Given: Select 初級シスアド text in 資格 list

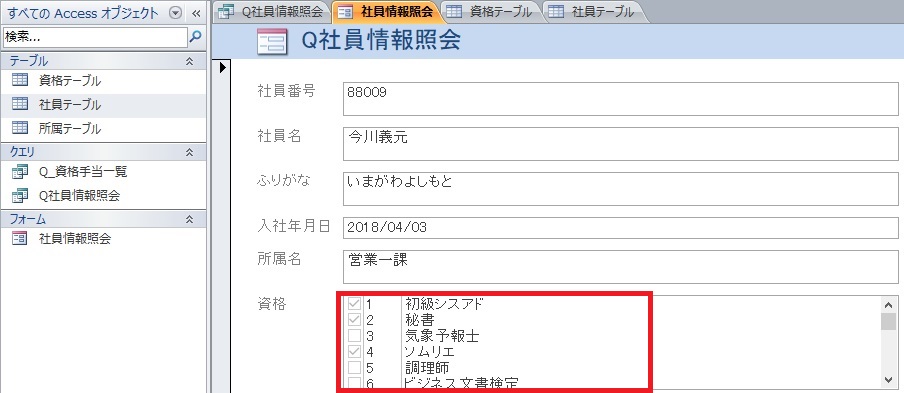Looking at the screenshot, I should pos(444,303).
